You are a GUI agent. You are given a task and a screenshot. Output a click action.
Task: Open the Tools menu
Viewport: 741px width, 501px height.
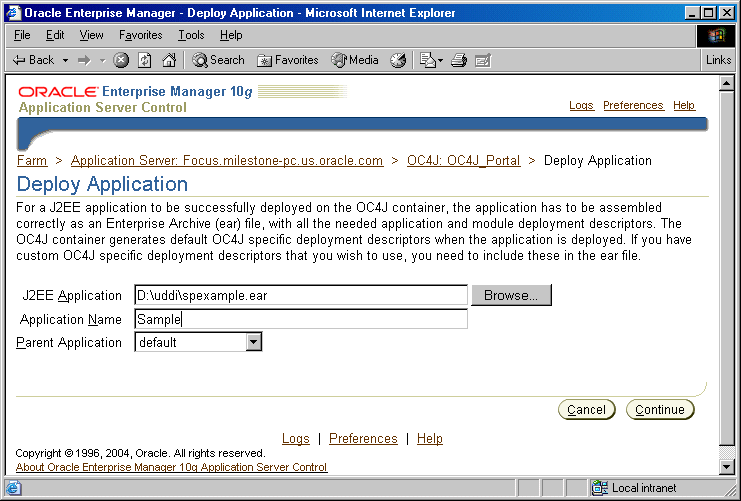(191, 35)
